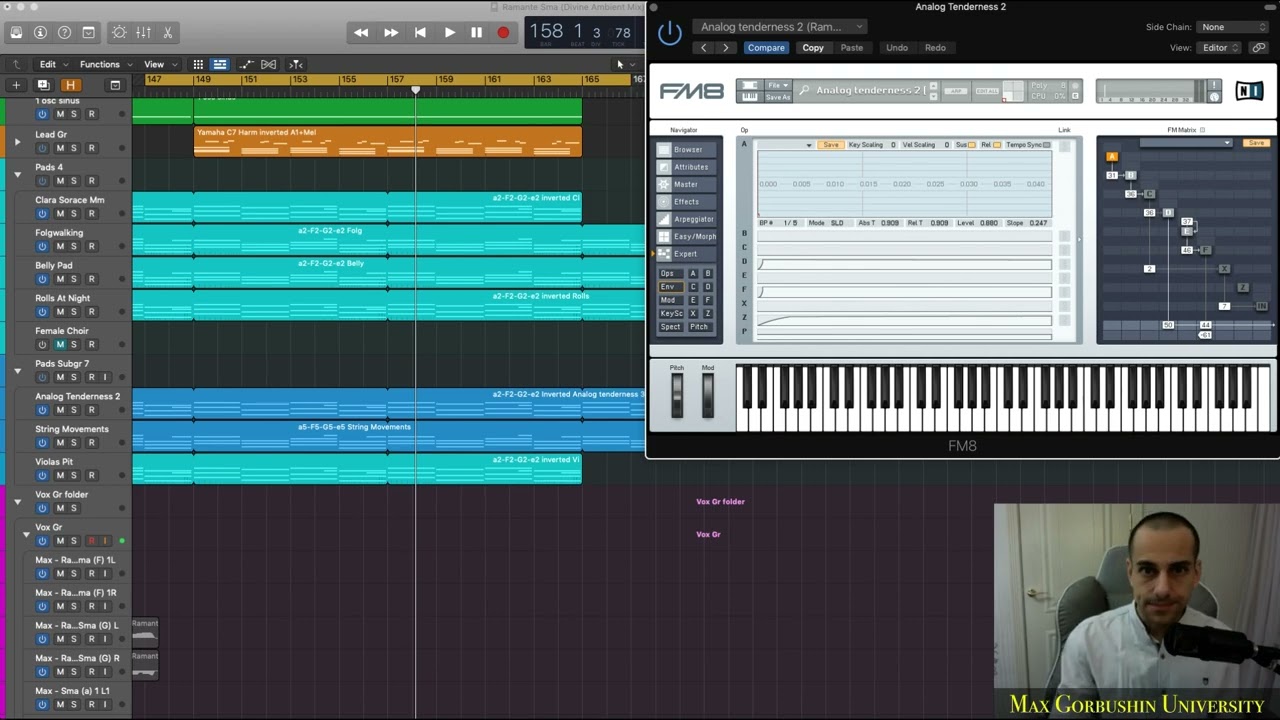
Task: Click the Native Instruments NI logo
Action: (x=1250, y=91)
